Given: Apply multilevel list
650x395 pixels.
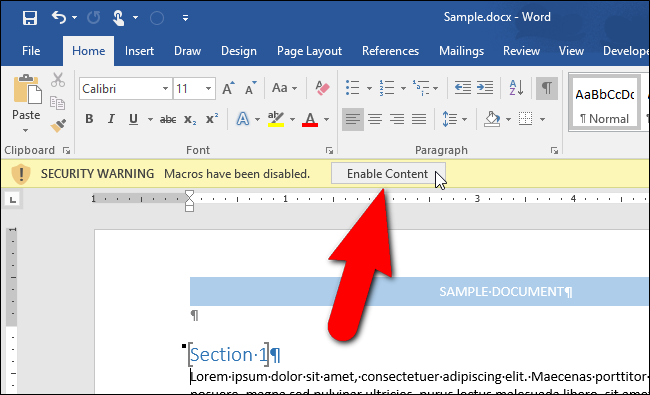Looking at the screenshot, I should (x=421, y=88).
